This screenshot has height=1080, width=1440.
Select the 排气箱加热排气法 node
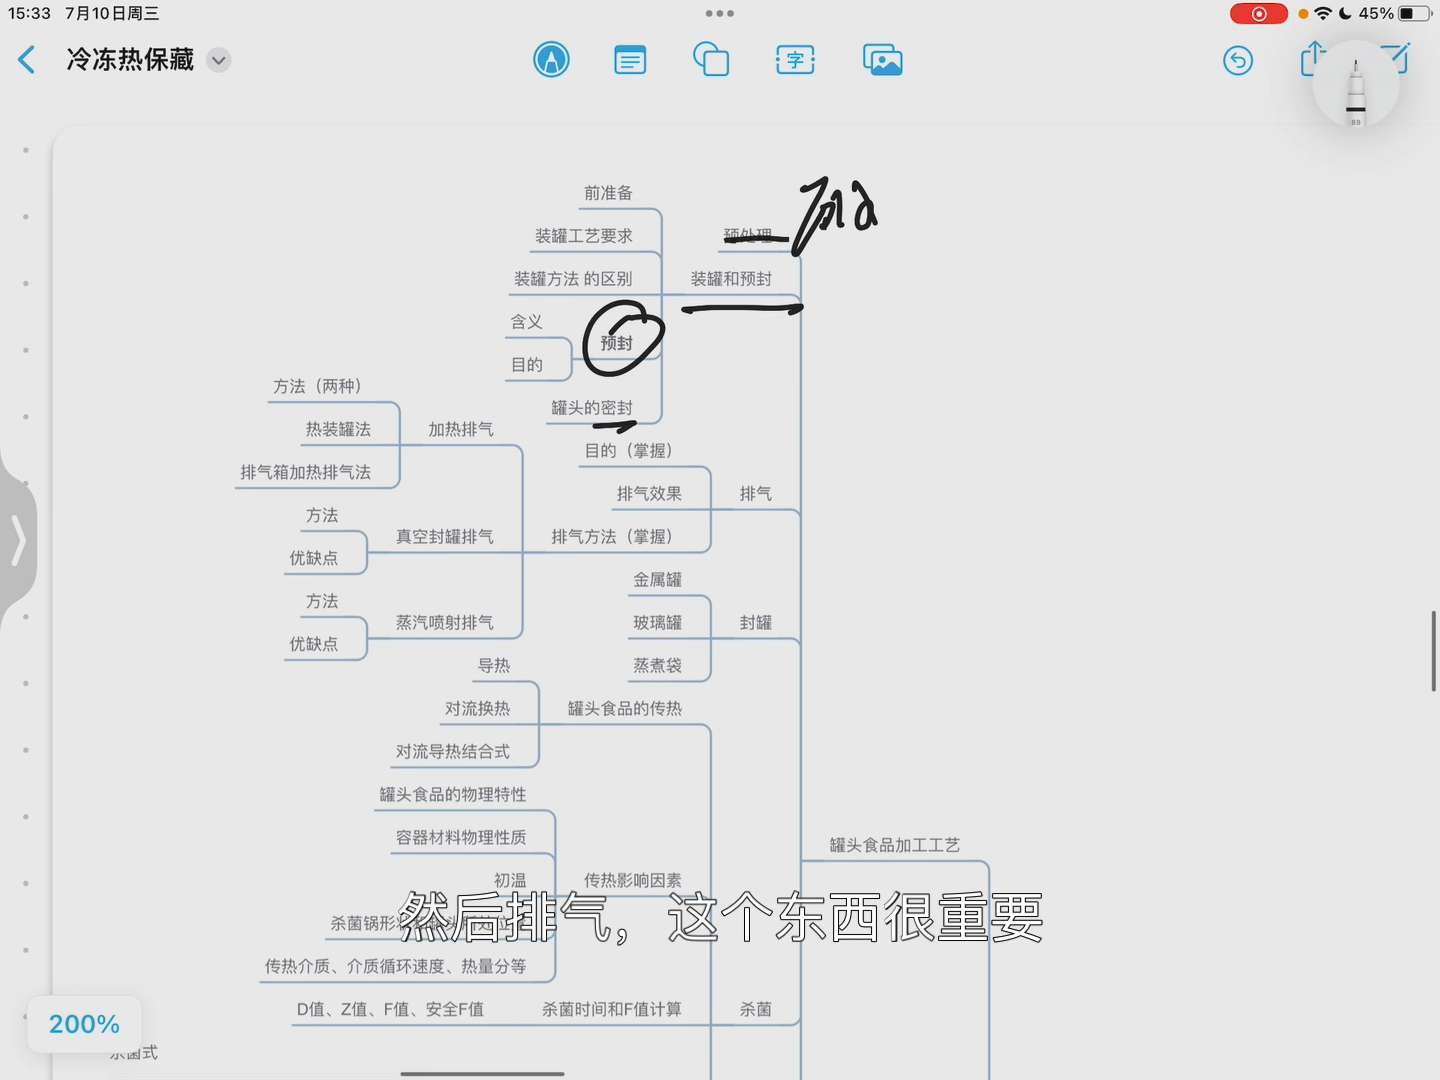click(x=305, y=472)
